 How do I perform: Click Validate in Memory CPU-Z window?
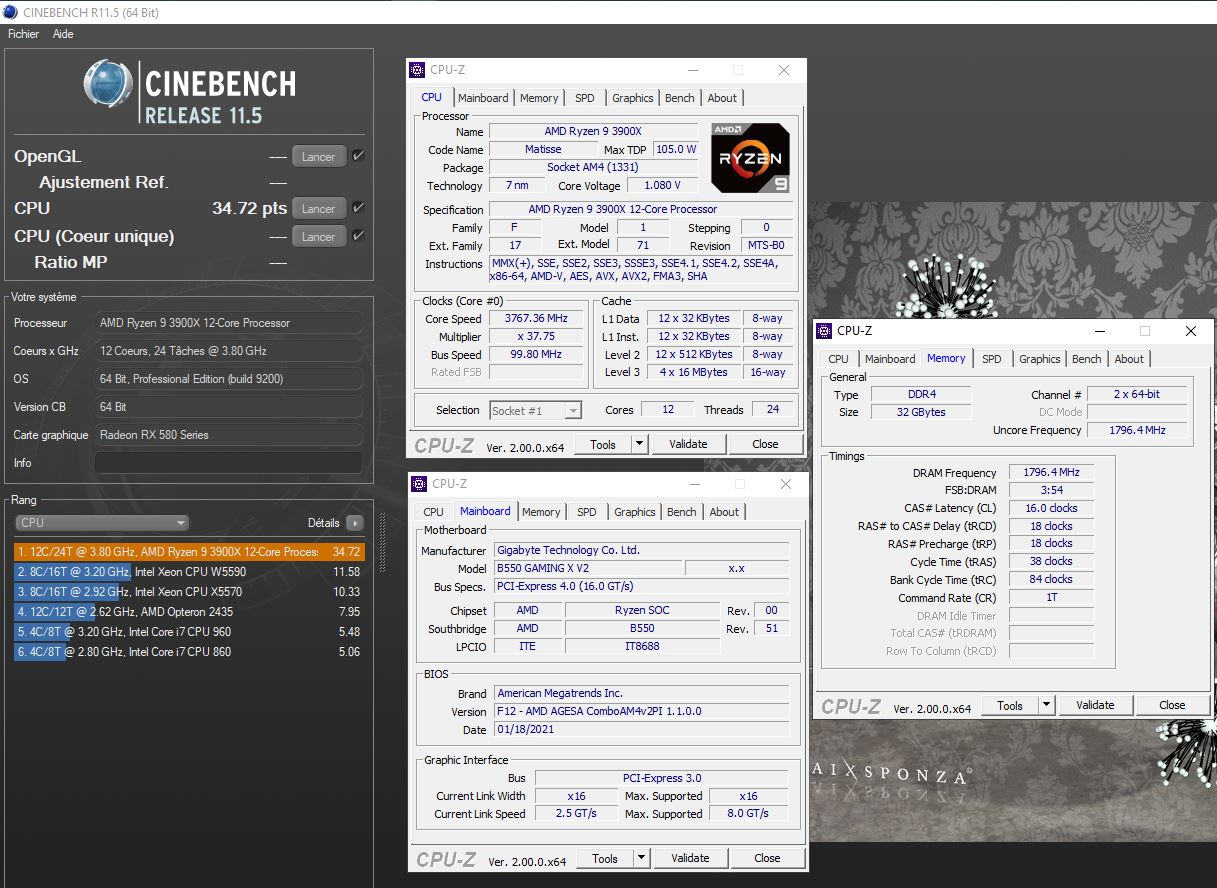point(1095,705)
